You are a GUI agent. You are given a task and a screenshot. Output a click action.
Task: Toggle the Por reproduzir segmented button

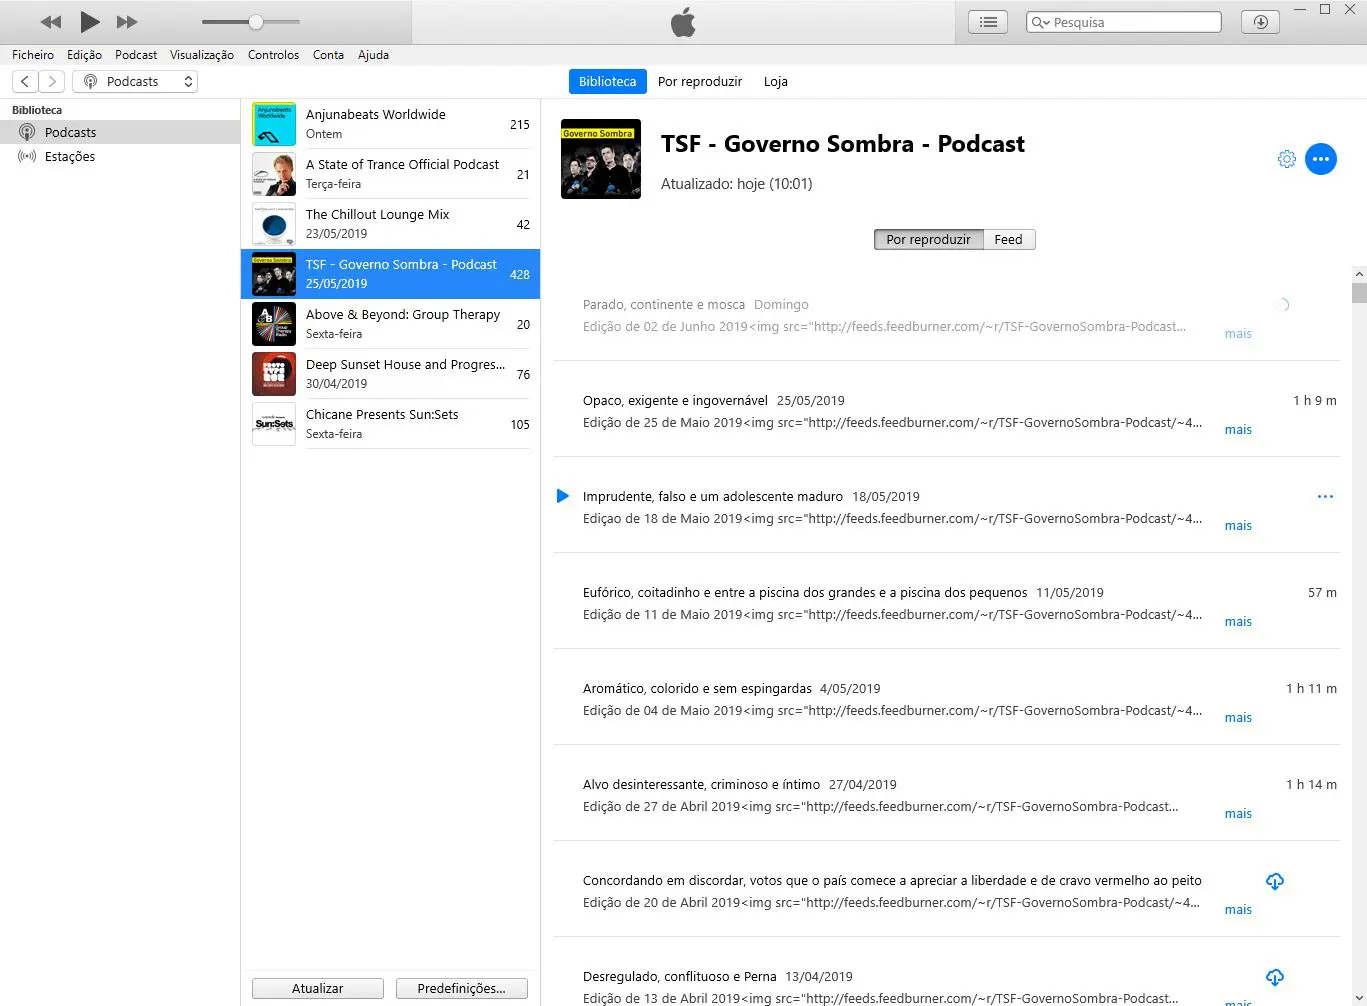tap(928, 240)
